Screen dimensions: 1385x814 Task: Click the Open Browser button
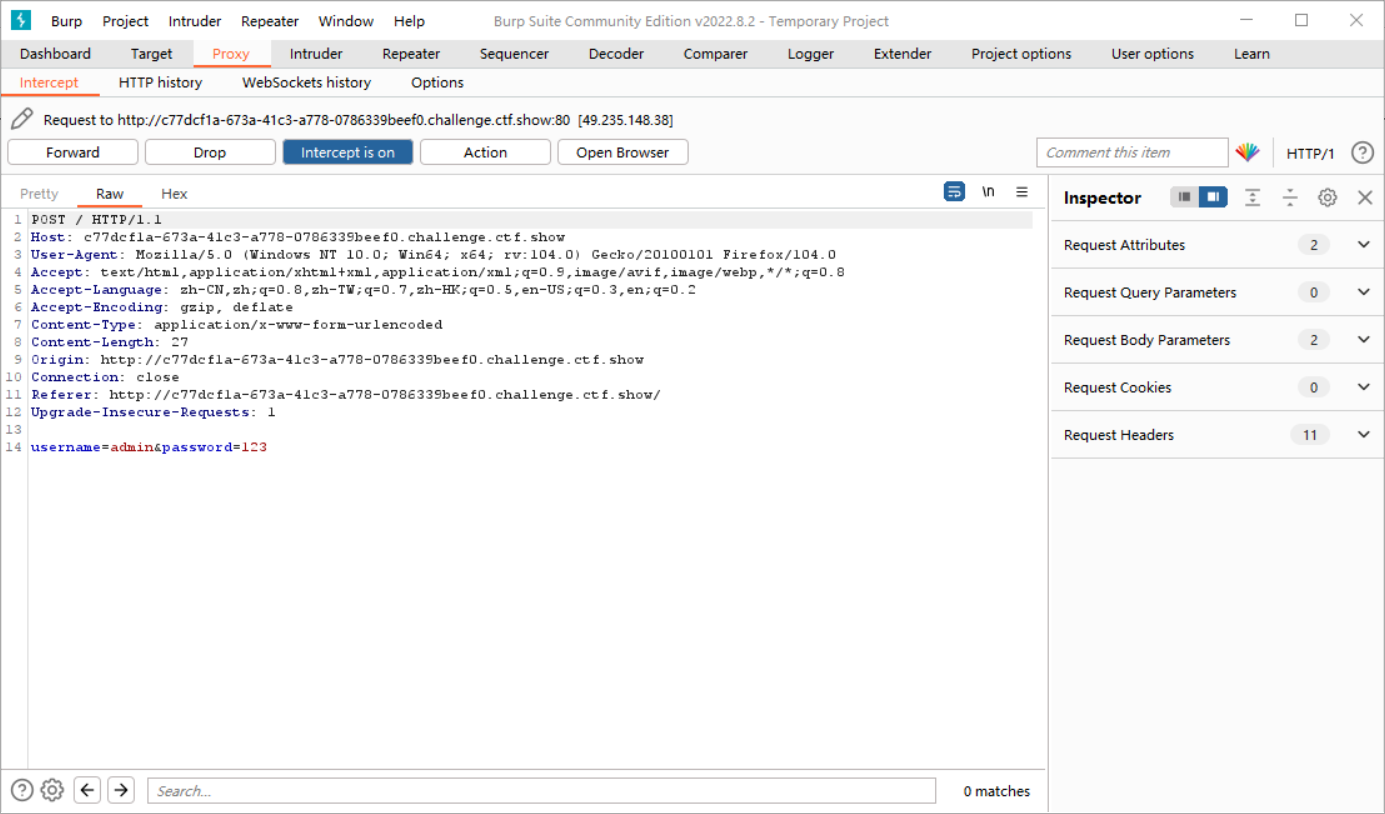tap(622, 152)
